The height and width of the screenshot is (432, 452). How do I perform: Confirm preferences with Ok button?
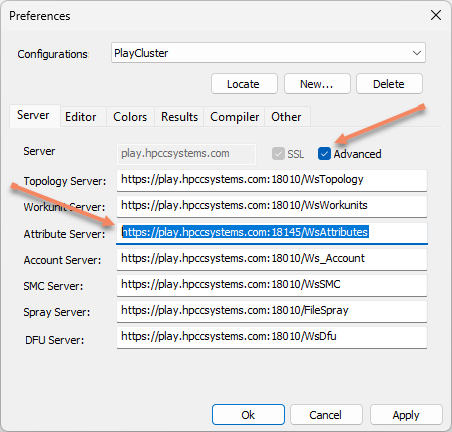(x=248, y=415)
